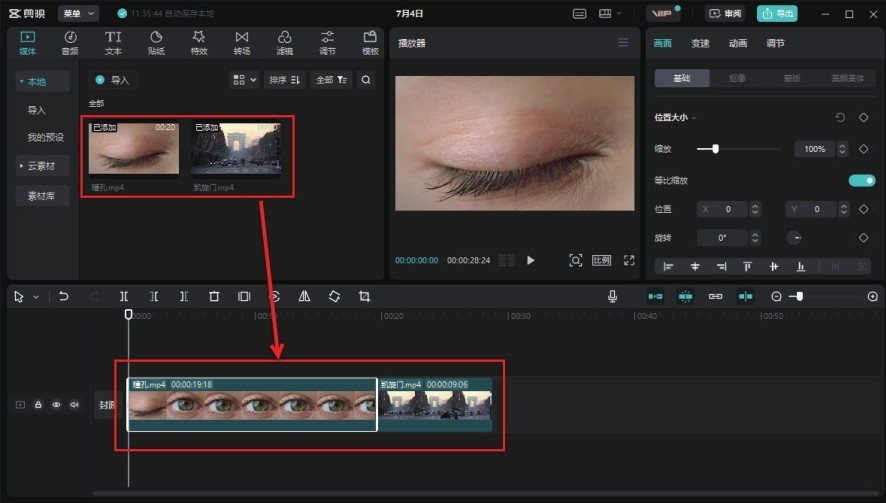The image size is (886, 503).
Task: Toggle main track magnet in timeline toolbar
Action: (655, 296)
